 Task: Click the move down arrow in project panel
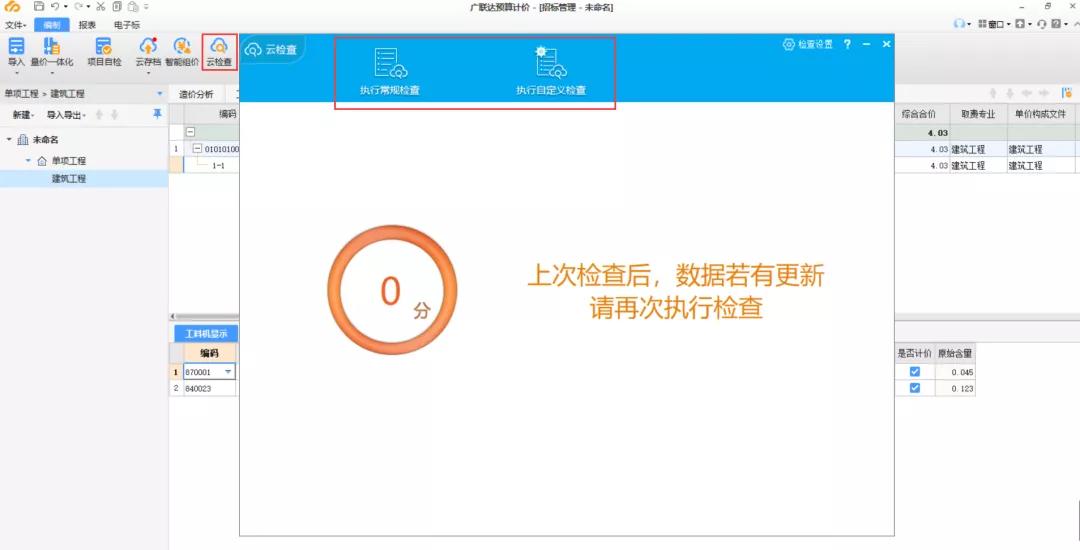point(114,115)
